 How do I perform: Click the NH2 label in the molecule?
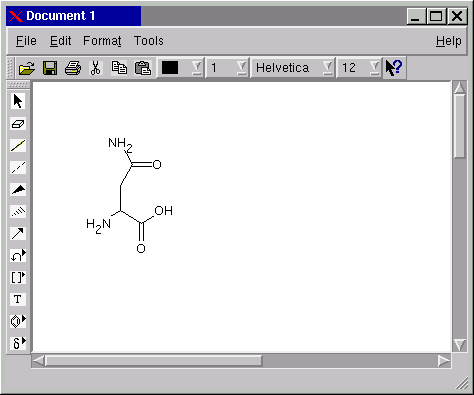[x=120, y=145]
